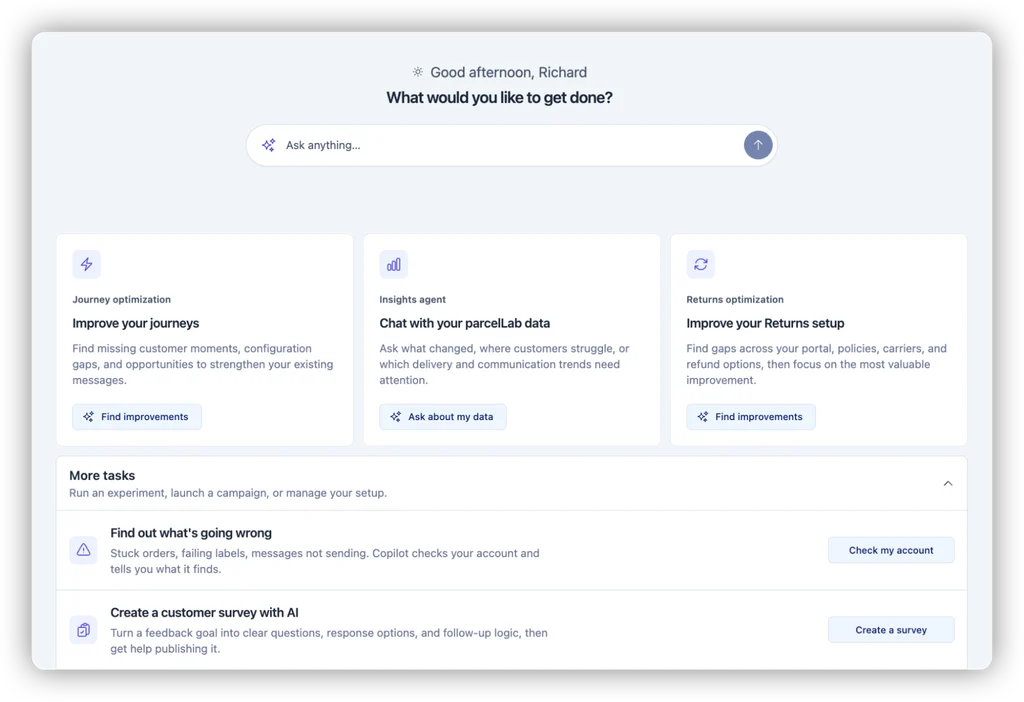Click the More tasks heading
Screen dimensions: 1024x702
point(102,475)
